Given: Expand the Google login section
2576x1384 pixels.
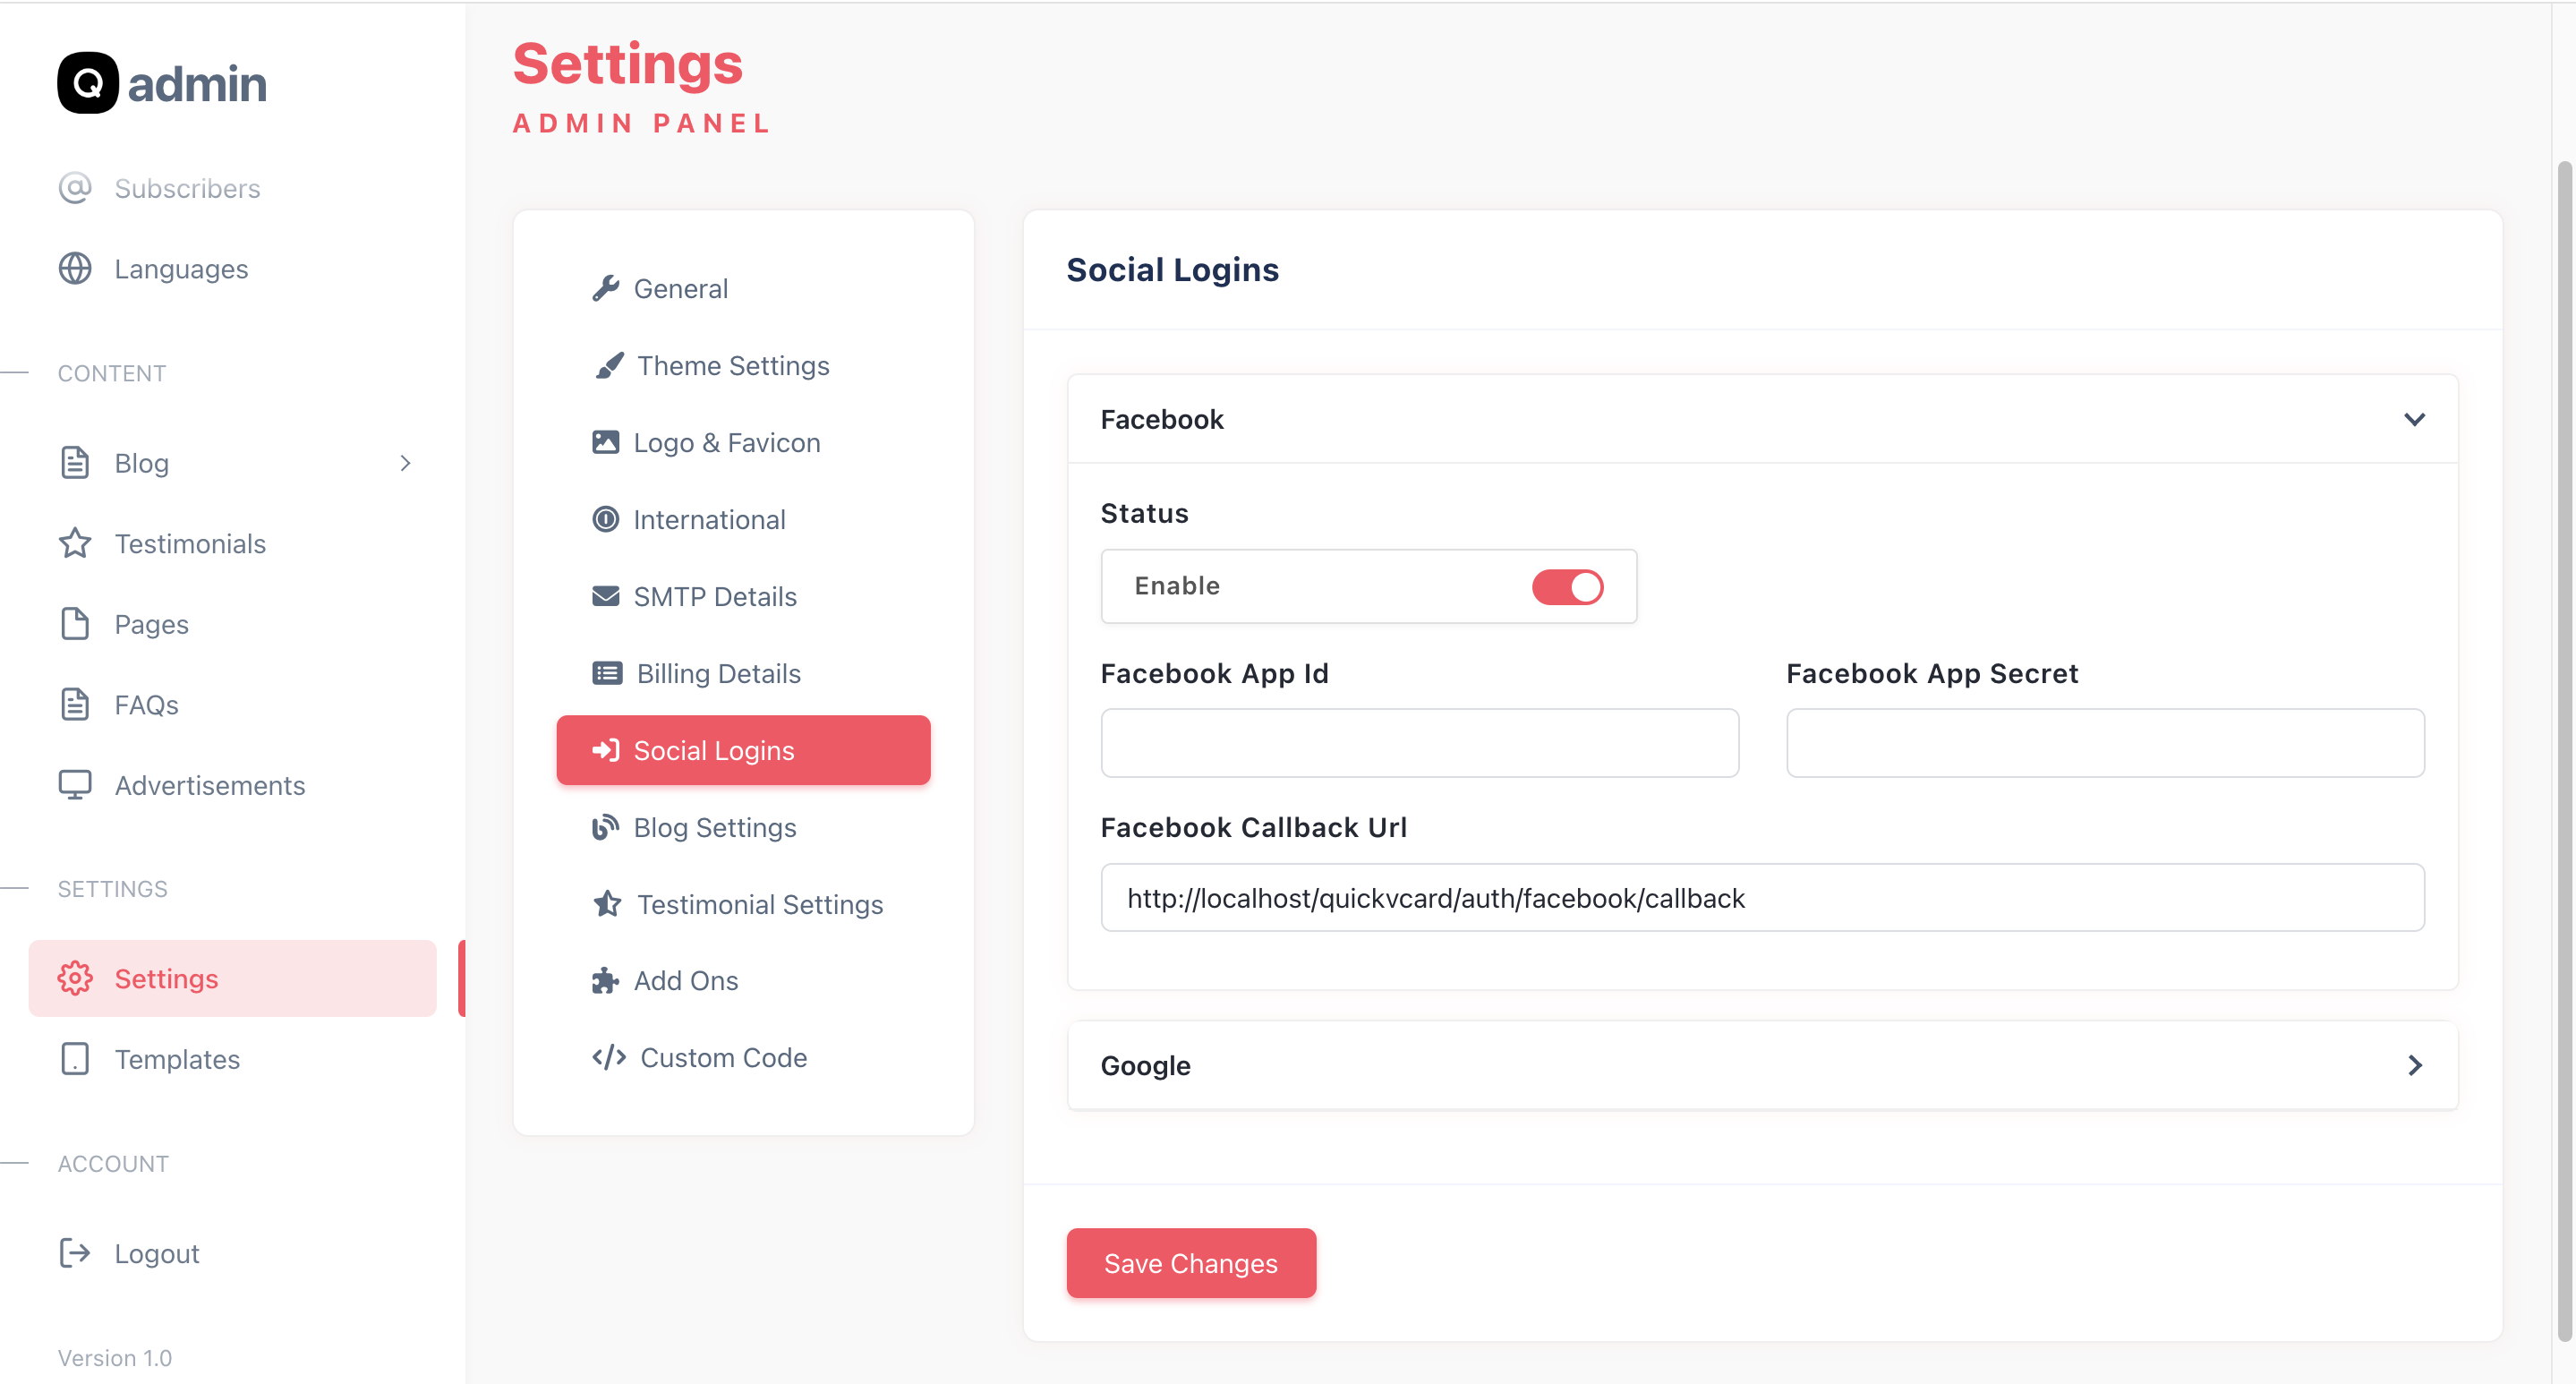Looking at the screenshot, I should tap(2414, 1065).
